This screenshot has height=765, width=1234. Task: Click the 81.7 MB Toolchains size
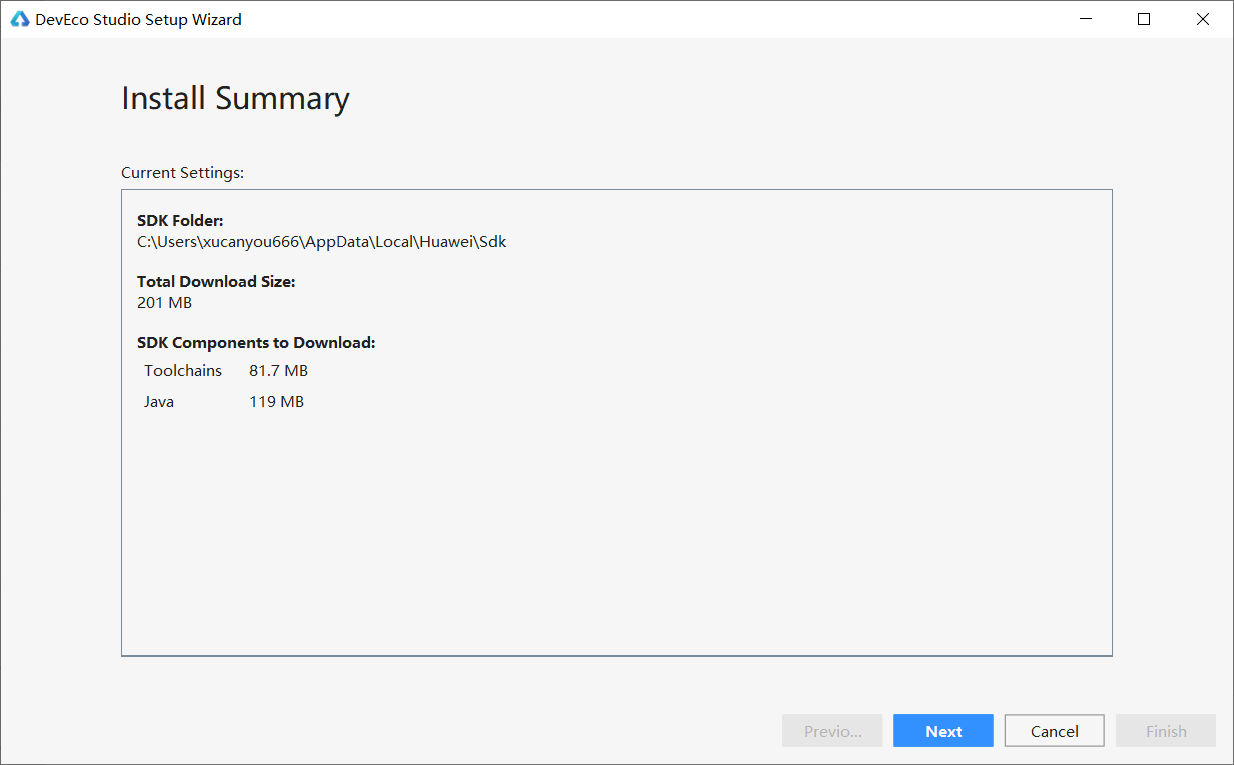pos(278,371)
